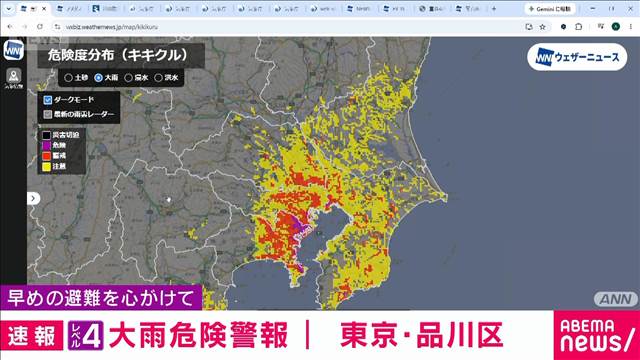
Task: Enable the 最新の雨雲レーダー checkbox
Action: click(x=48, y=114)
